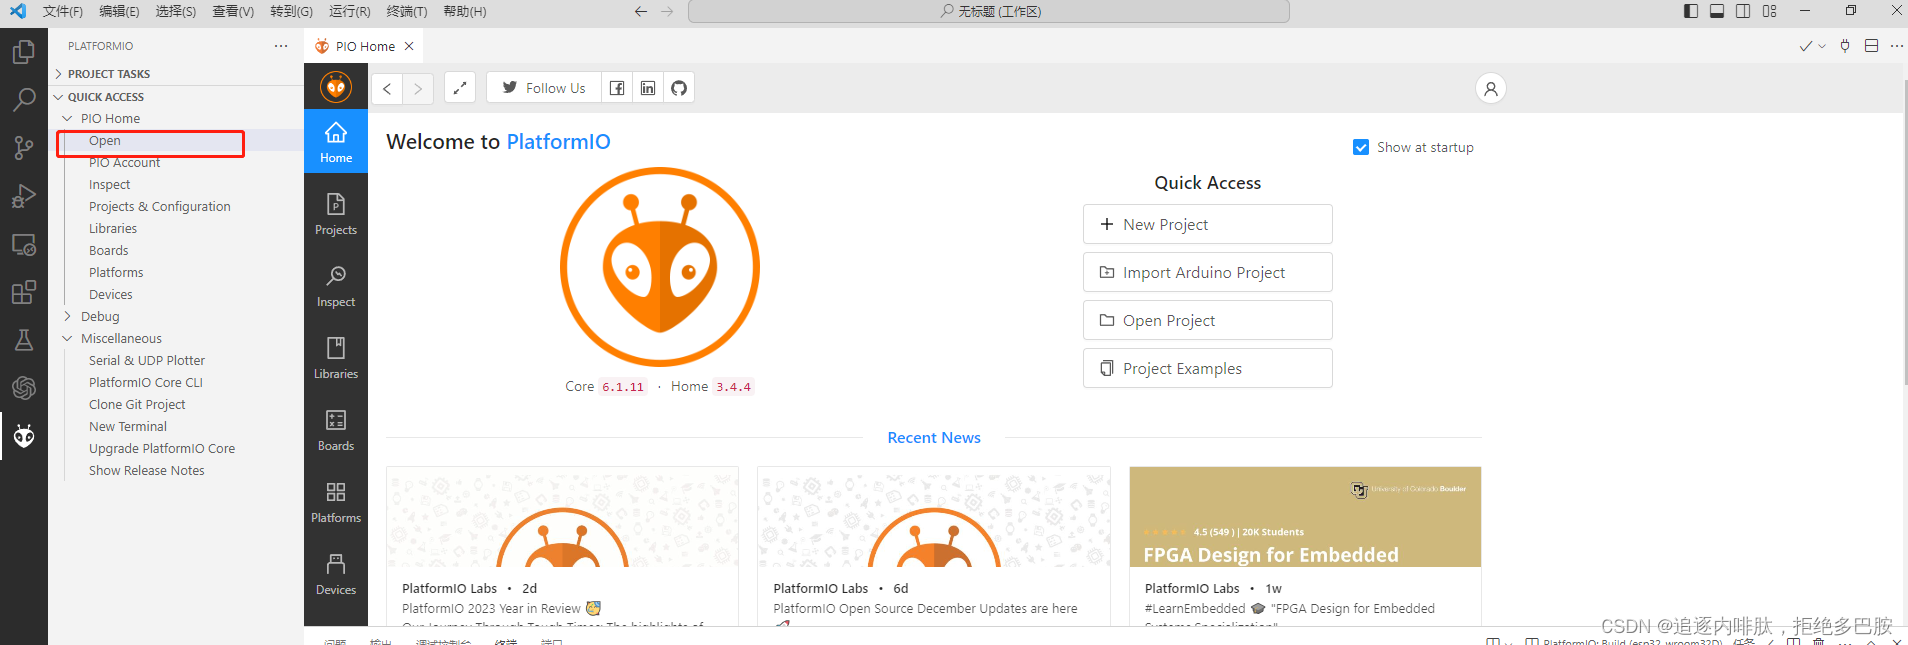Open Libraries in PIO Home sidebar

[x=336, y=358]
